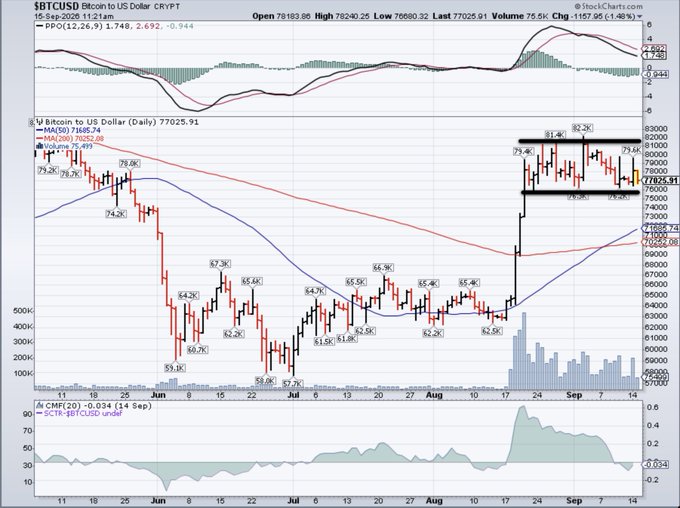Click the 61.8K low annotation

347,338
